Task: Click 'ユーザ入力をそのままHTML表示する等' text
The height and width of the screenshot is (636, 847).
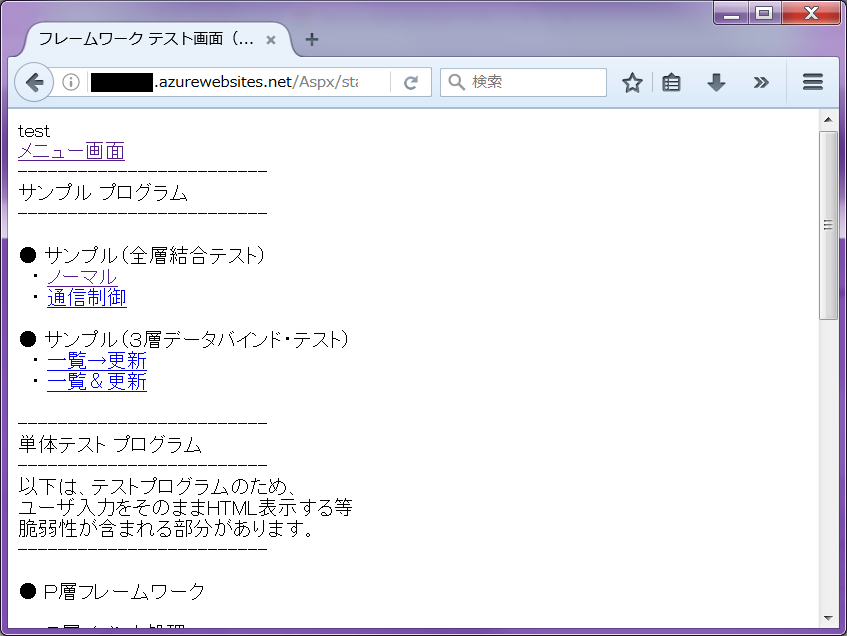Action: [x=185, y=507]
